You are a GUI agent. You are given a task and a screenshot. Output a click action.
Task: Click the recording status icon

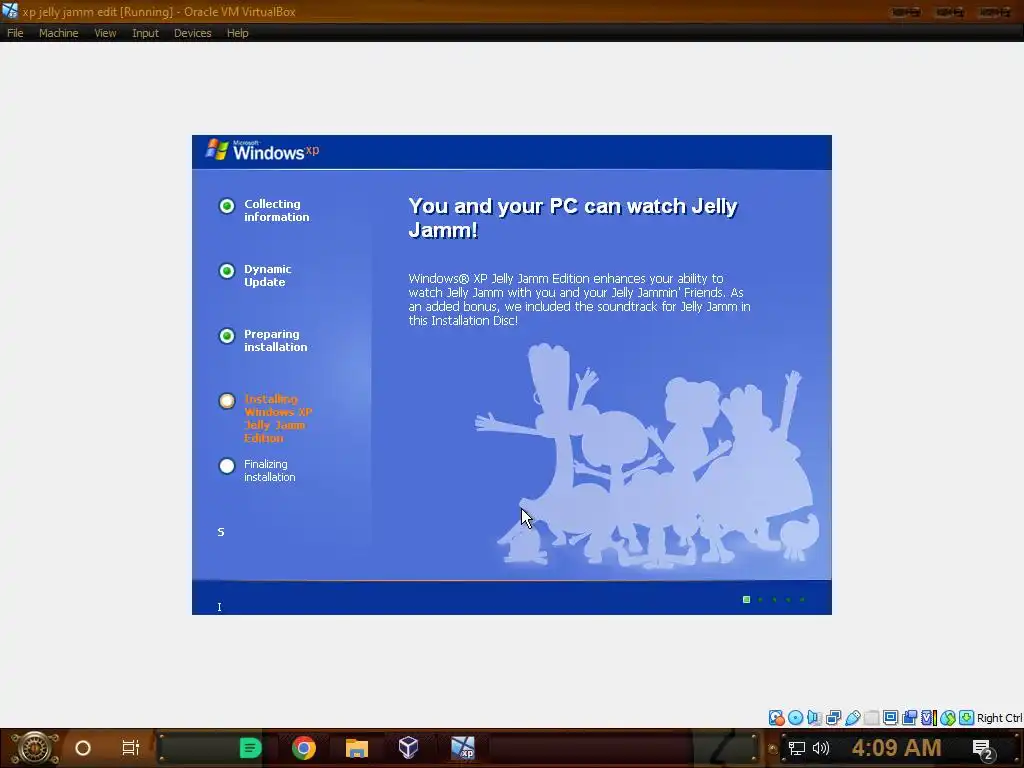point(909,718)
